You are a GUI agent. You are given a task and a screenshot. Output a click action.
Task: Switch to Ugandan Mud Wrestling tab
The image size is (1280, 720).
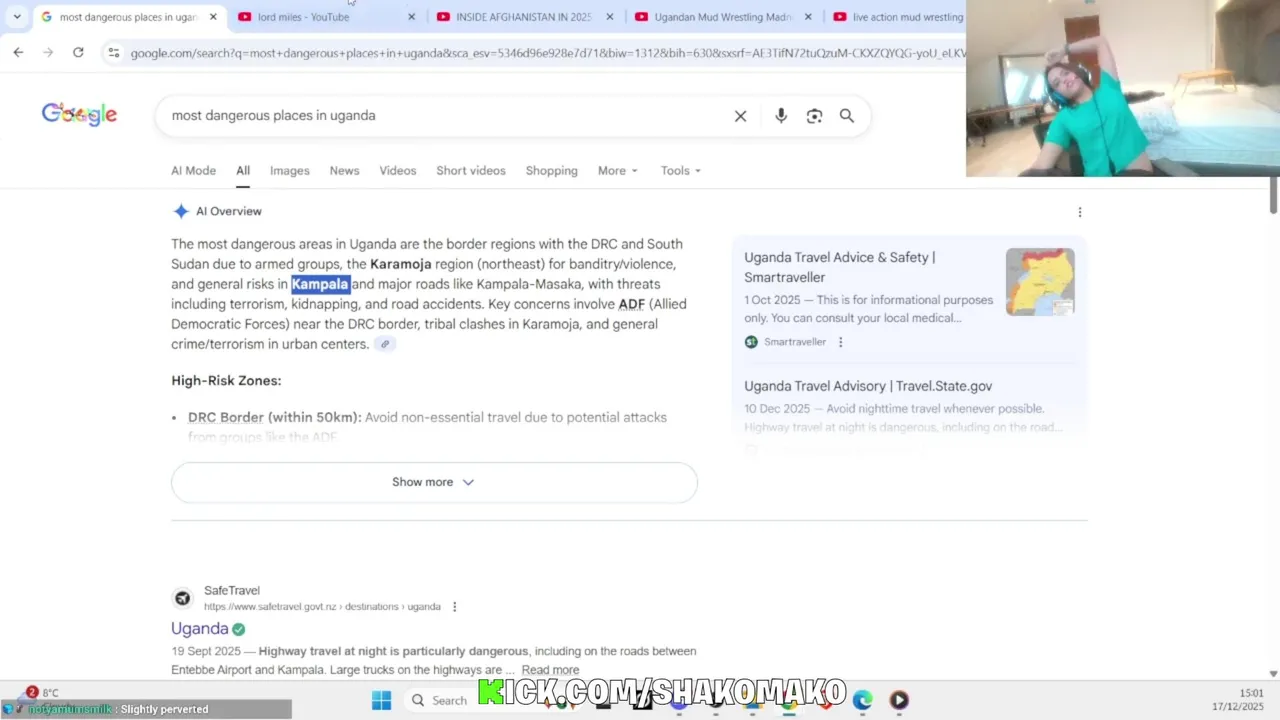click(x=722, y=17)
